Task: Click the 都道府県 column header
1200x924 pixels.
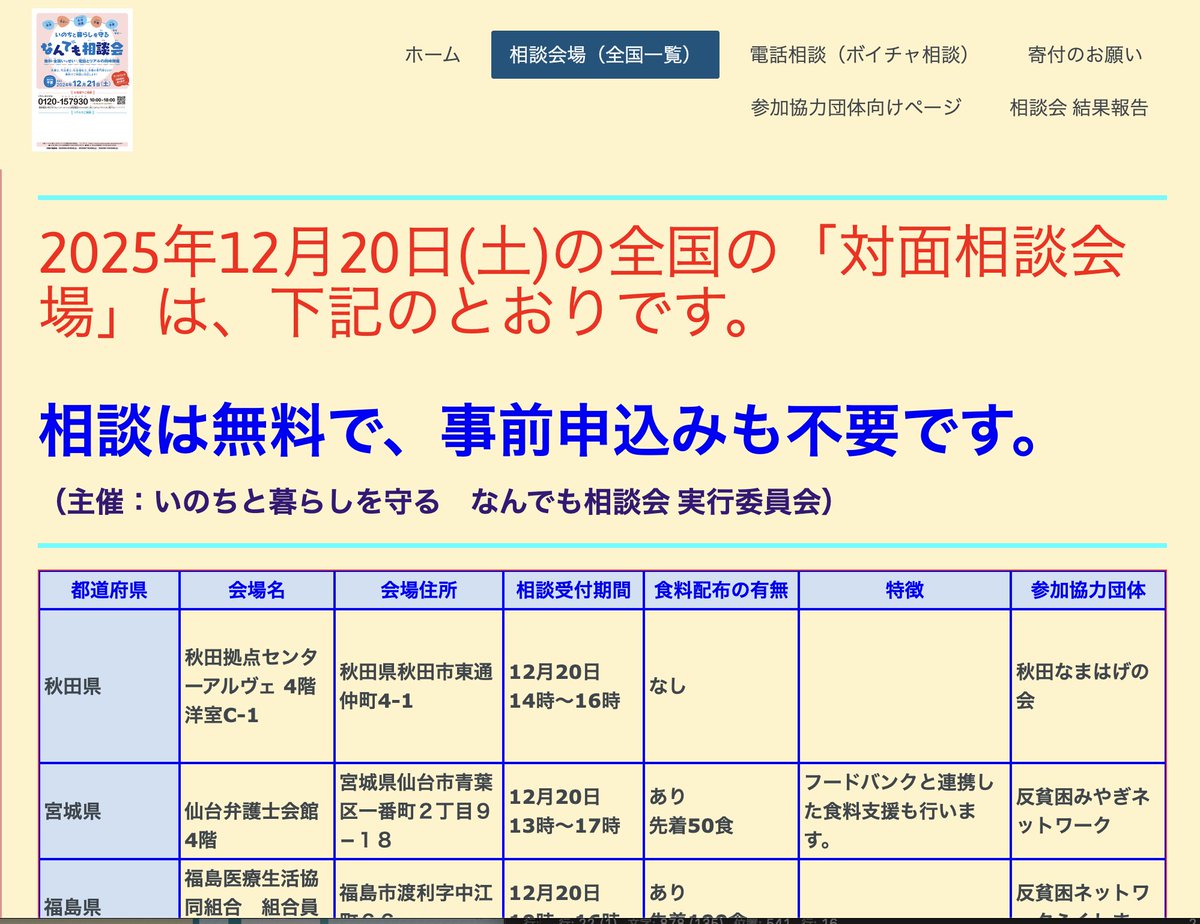Action: pyautogui.click(x=109, y=590)
